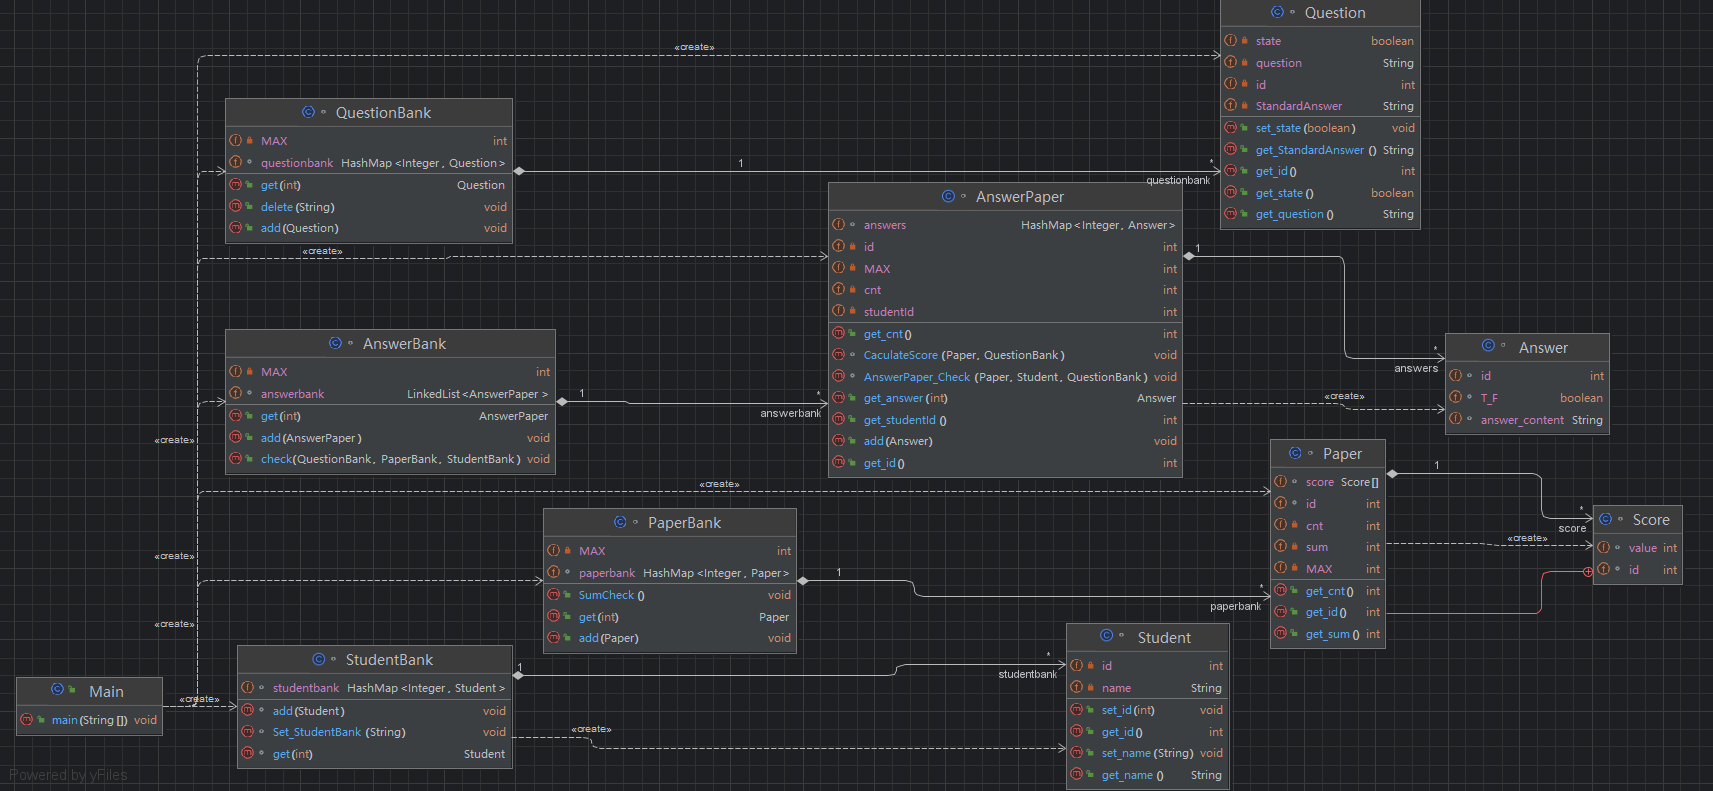Click field icon beside questionbank HashMap
The height and width of the screenshot is (791, 1713).
tap(236, 162)
